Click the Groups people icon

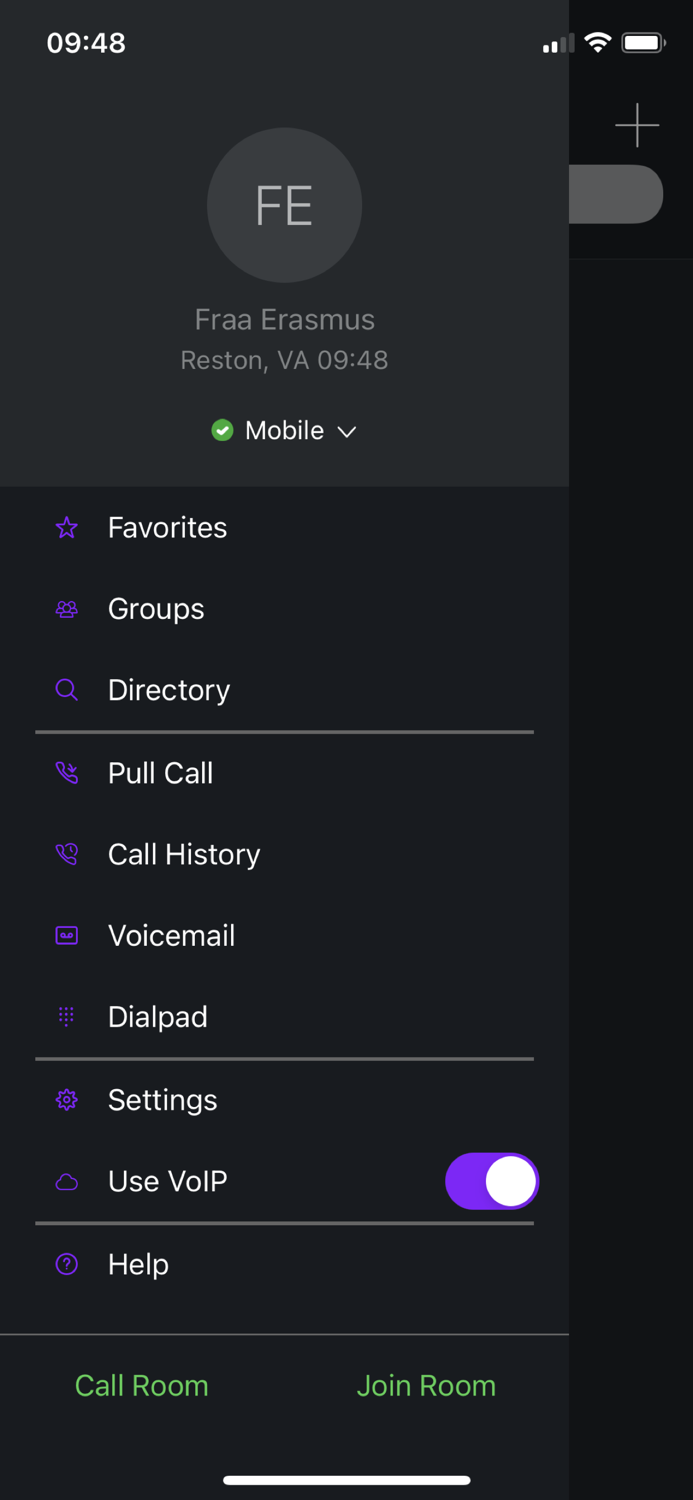(67, 609)
